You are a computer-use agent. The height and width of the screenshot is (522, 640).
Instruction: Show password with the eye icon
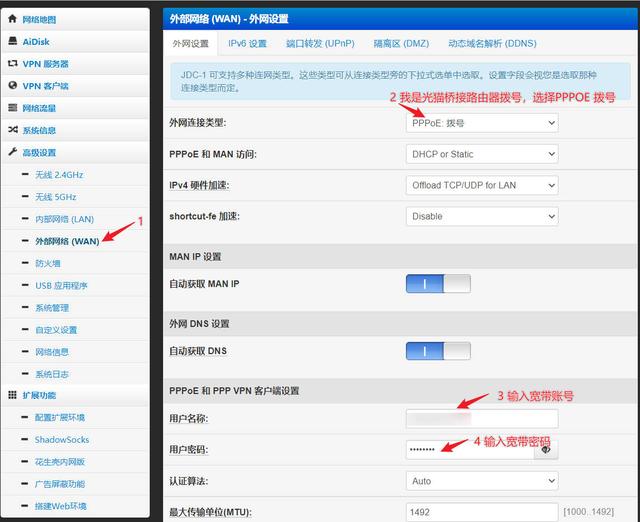(546, 450)
